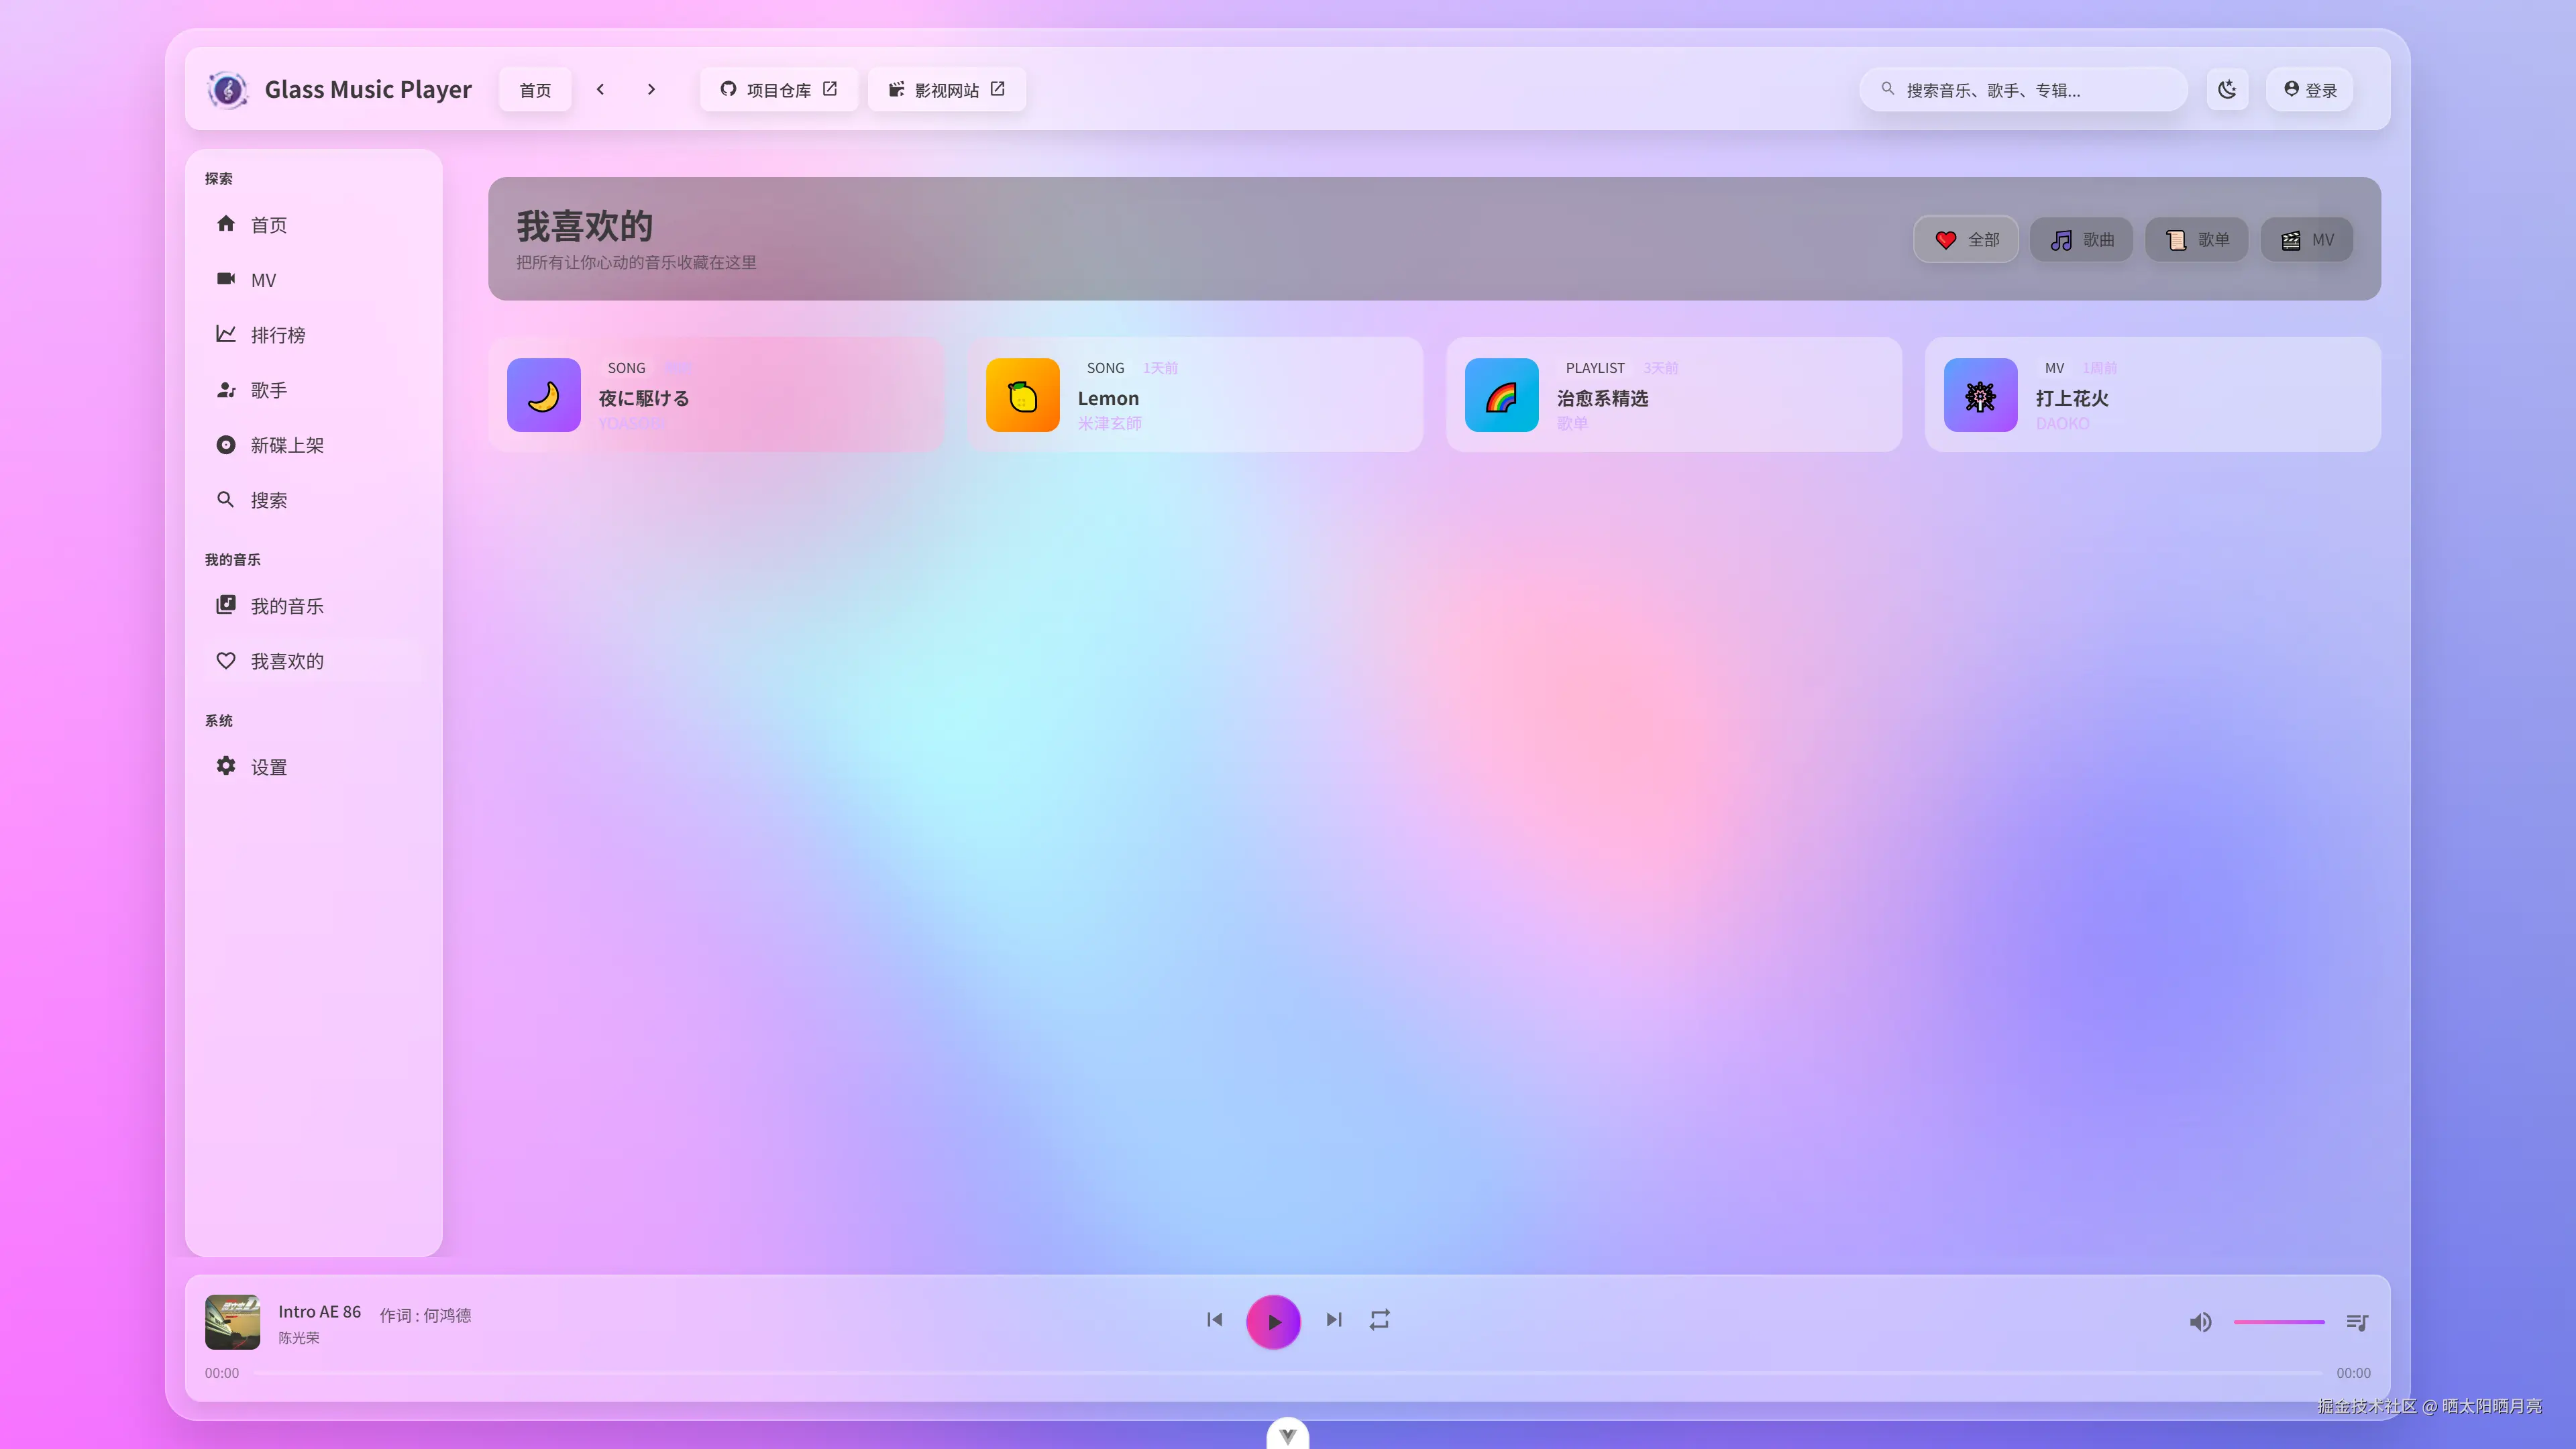2576x1449 pixels.
Task: Toggle the repeat mode icon
Action: [1380, 1320]
